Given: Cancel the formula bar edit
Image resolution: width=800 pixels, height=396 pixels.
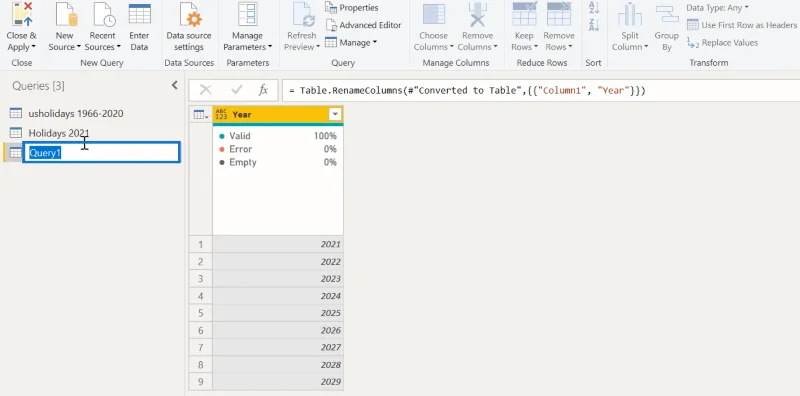Looking at the screenshot, I should point(206,90).
